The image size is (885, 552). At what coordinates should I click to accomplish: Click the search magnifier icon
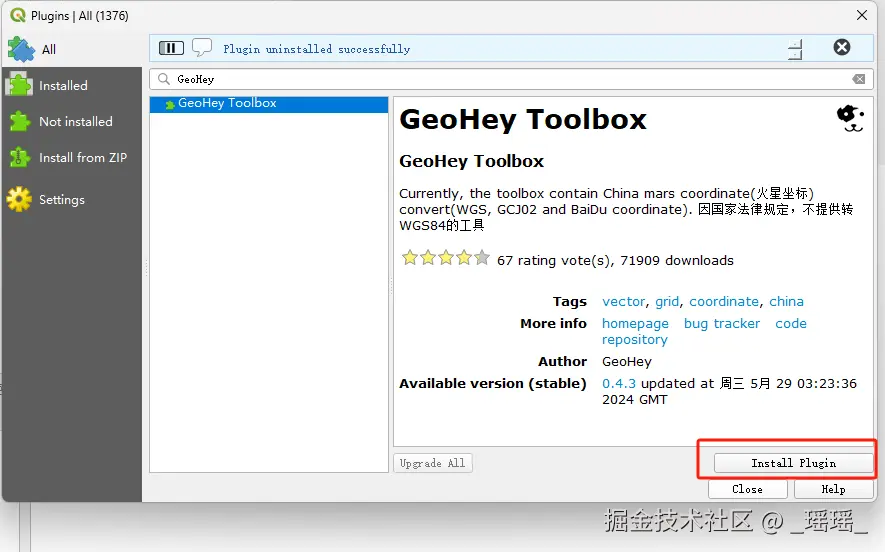coord(164,79)
